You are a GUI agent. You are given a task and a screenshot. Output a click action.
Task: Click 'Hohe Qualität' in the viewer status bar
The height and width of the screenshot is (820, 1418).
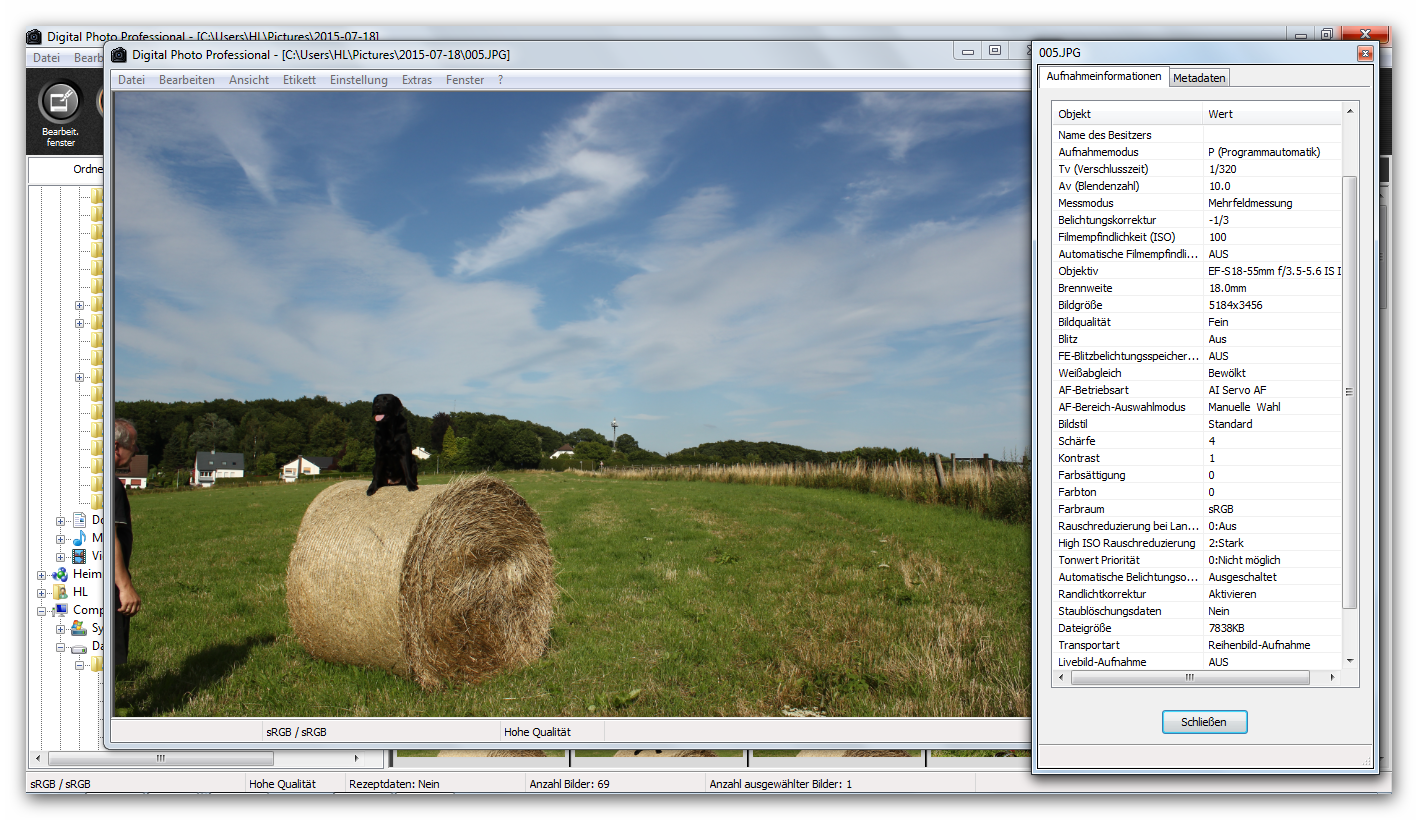tap(537, 732)
